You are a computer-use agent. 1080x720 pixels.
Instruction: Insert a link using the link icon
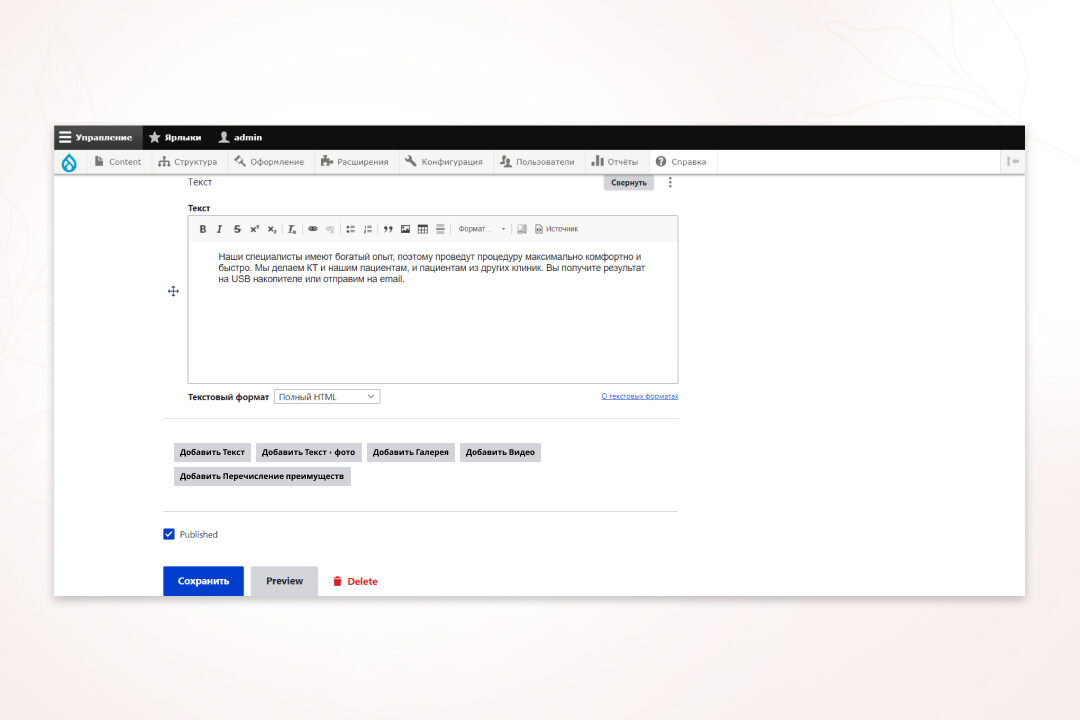(x=313, y=229)
